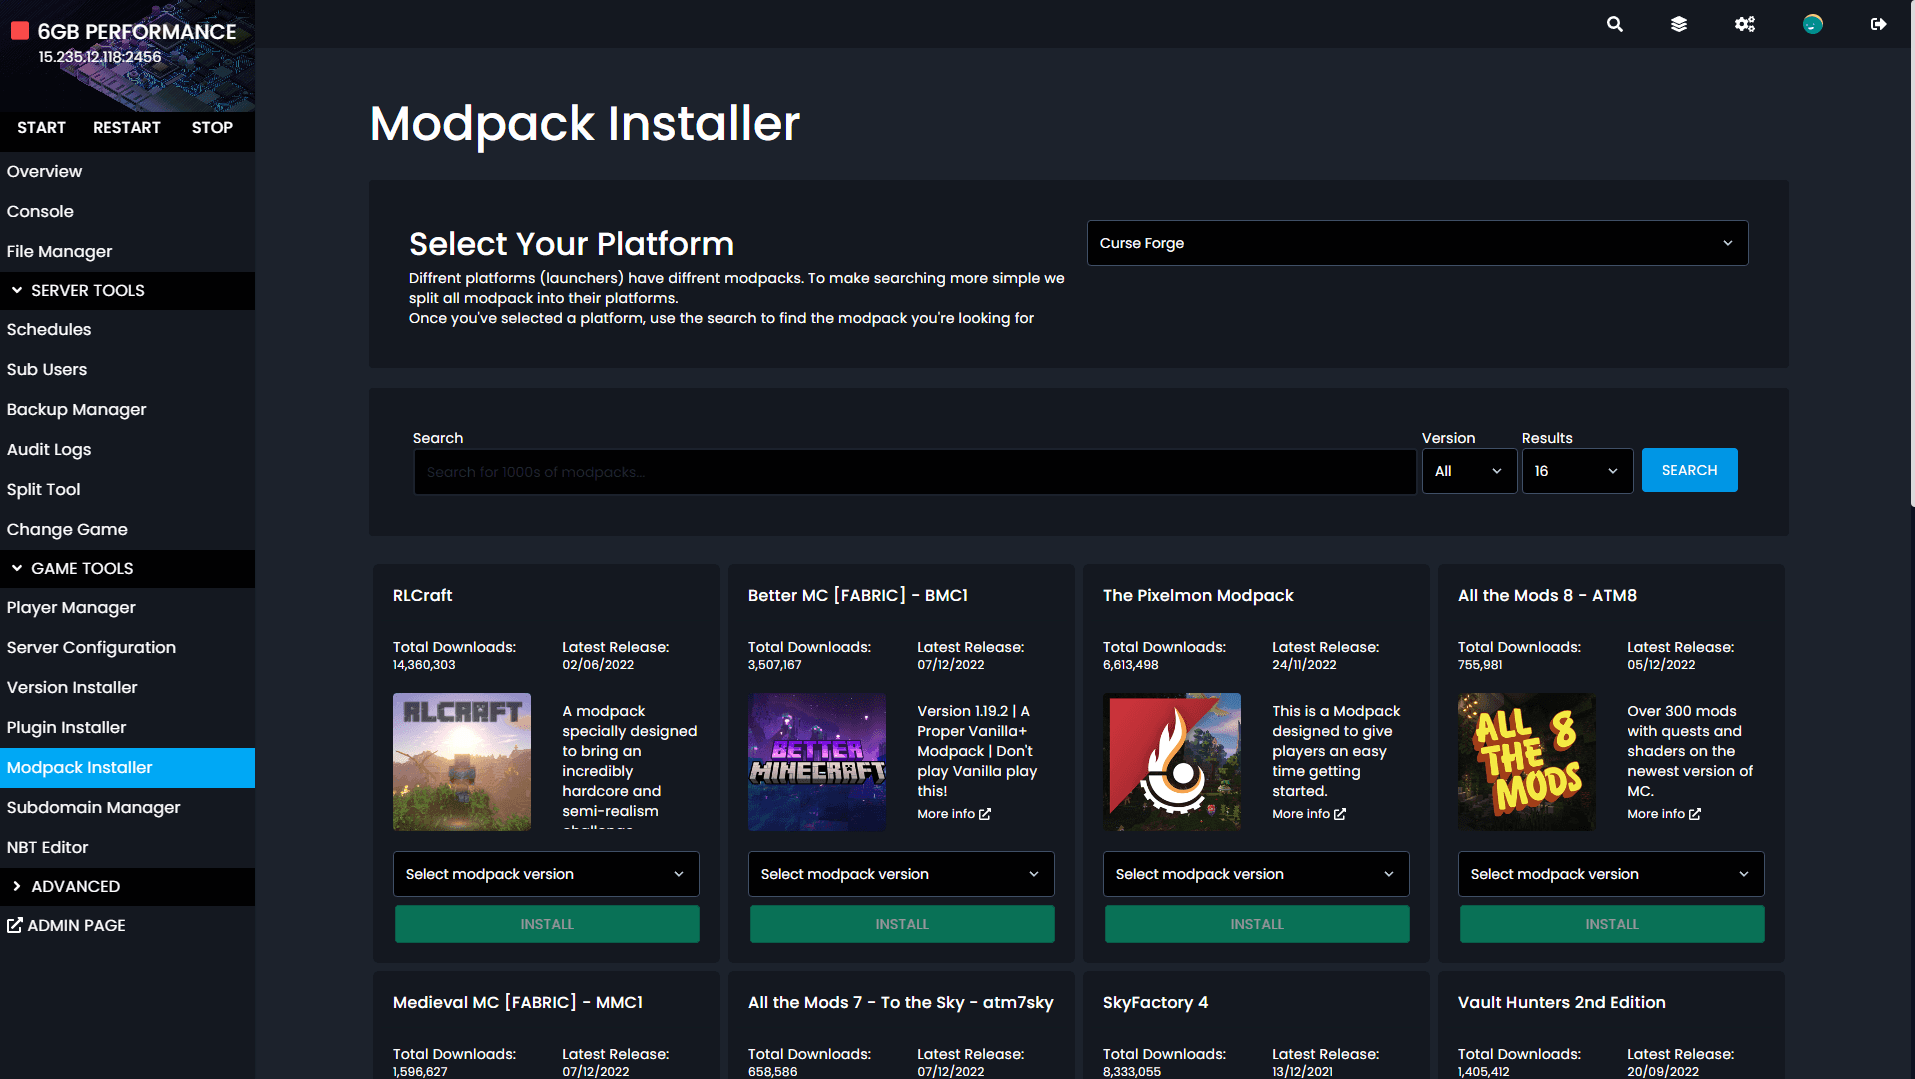Select Modpack Installer in sidebar
This screenshot has width=1915, height=1079.
127,767
